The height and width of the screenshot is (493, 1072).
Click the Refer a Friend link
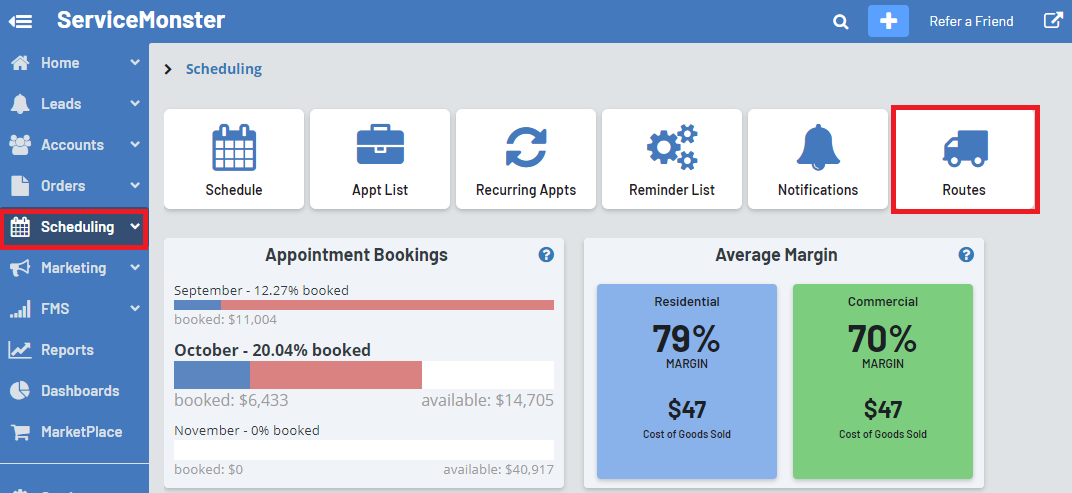(x=971, y=21)
